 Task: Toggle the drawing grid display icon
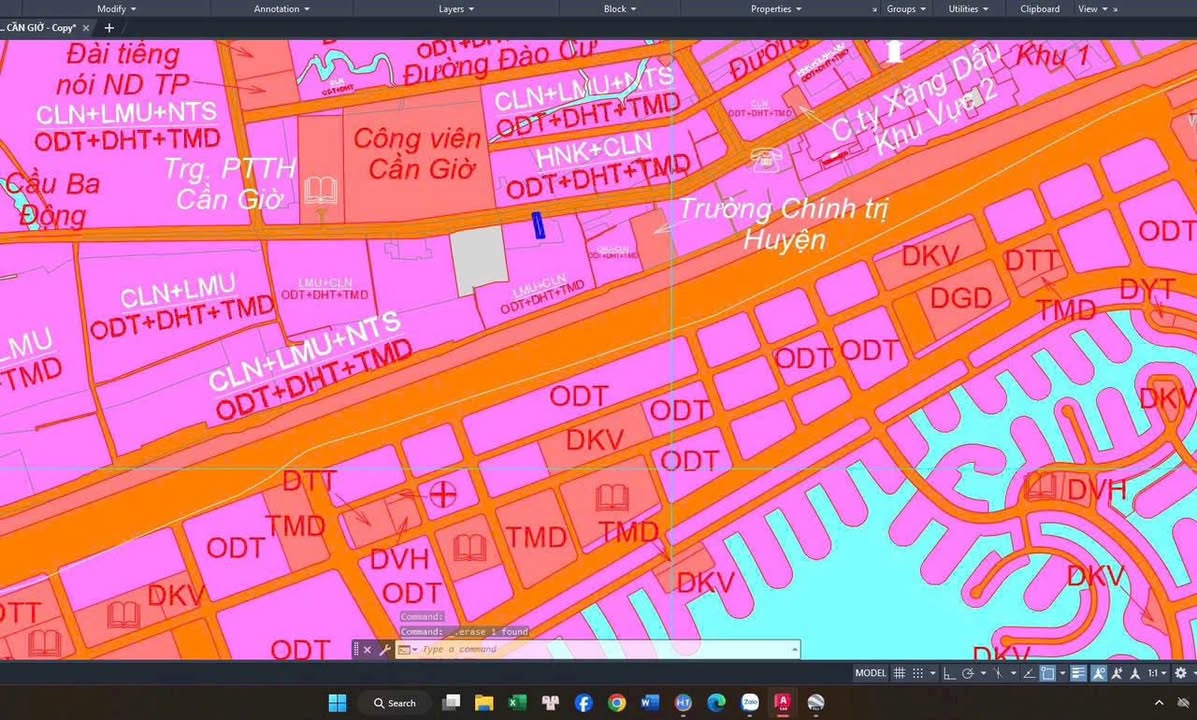[899, 673]
